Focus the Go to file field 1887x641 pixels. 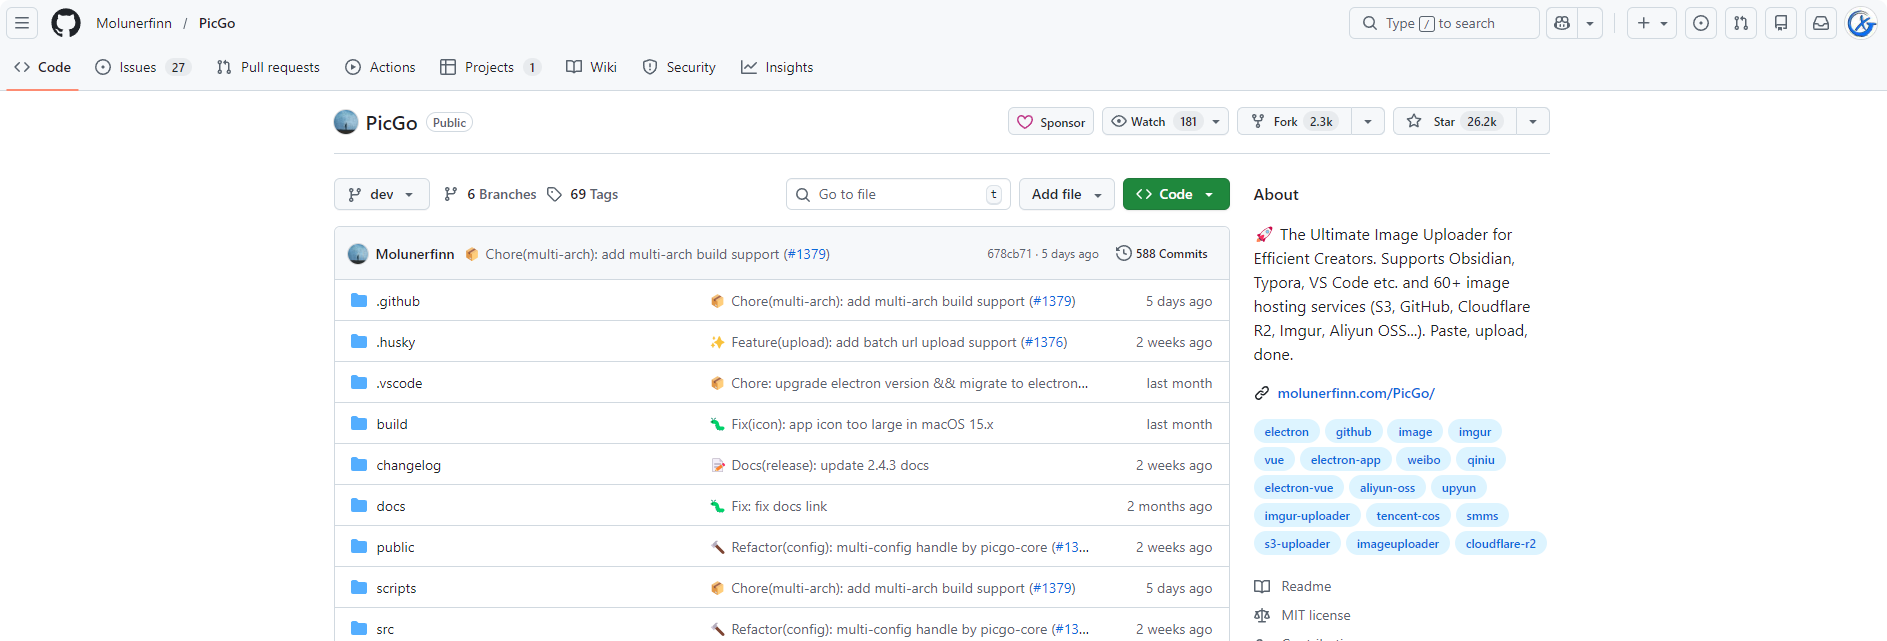[x=898, y=194]
